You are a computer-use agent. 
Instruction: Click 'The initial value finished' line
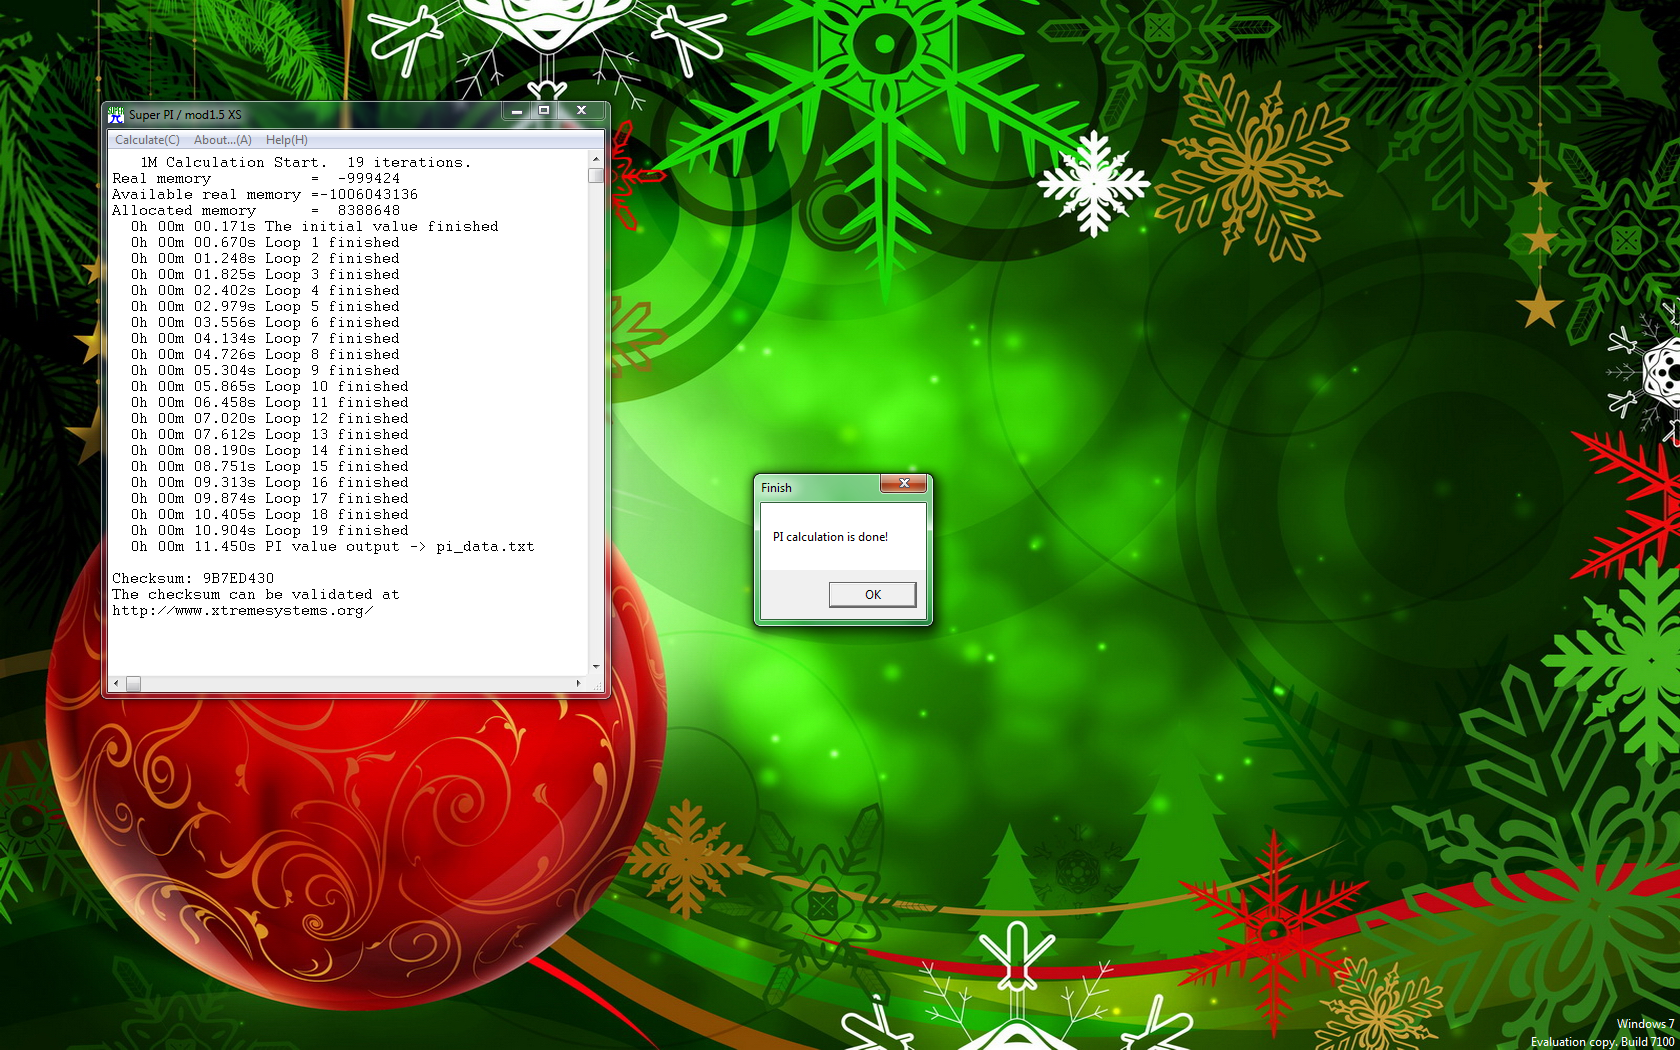314,226
